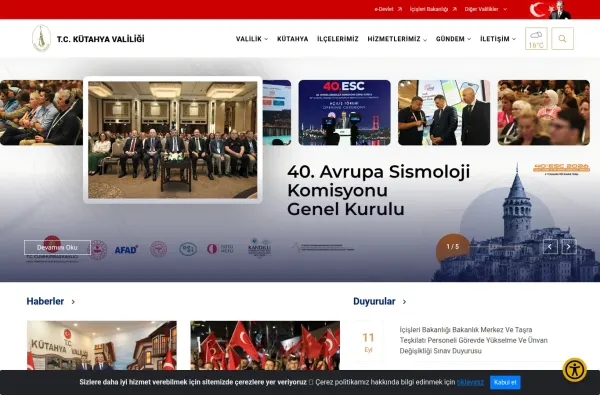
Task: Expand the Diğer Valilikler dropdown
Action: (x=486, y=9)
